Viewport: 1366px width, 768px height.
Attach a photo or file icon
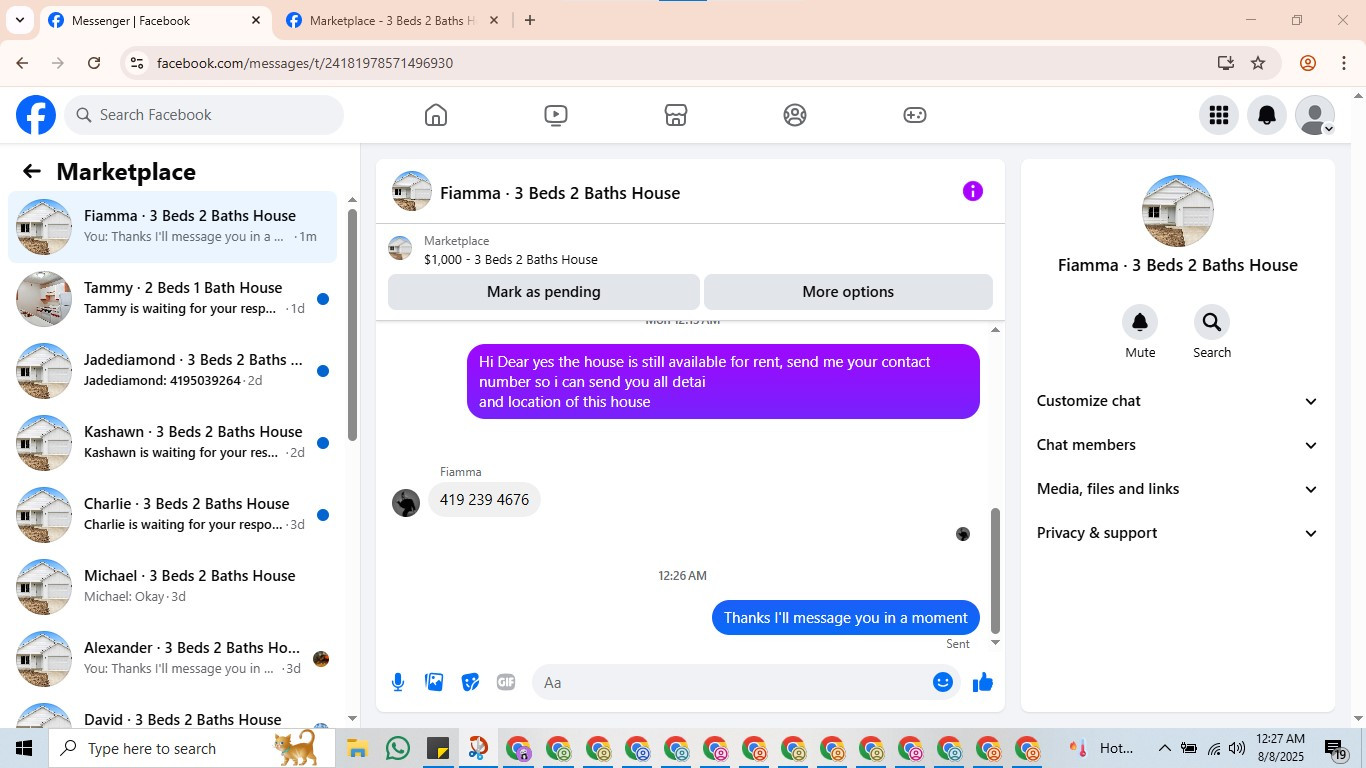(434, 682)
